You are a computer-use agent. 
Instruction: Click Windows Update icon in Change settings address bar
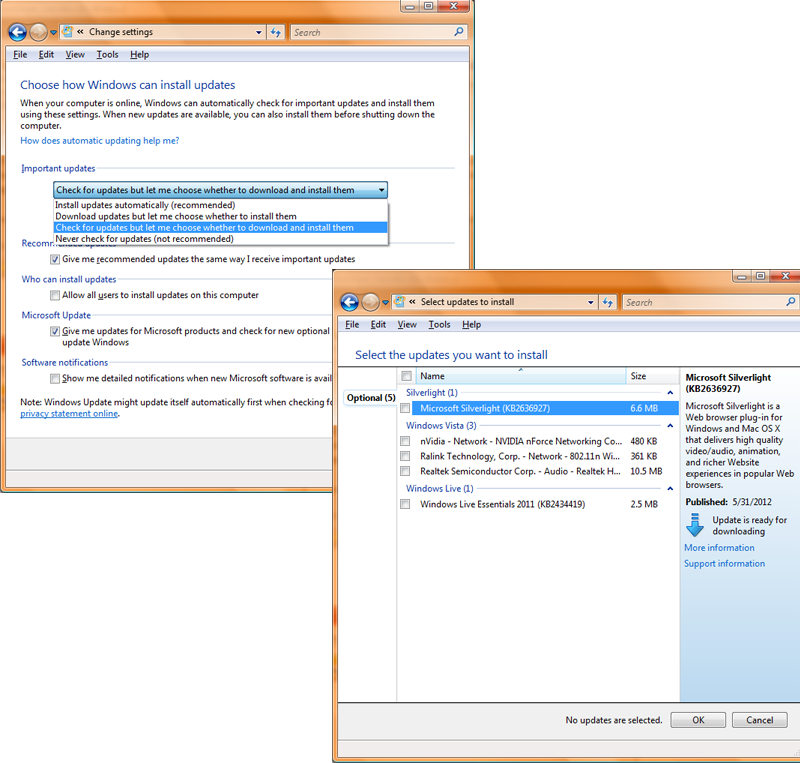coord(67,32)
